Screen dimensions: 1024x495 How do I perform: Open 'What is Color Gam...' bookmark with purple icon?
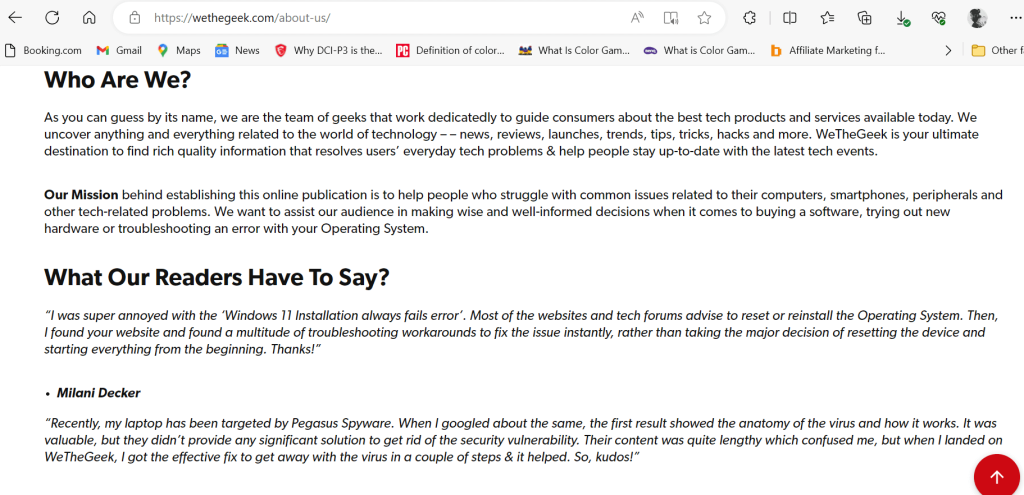(699, 50)
